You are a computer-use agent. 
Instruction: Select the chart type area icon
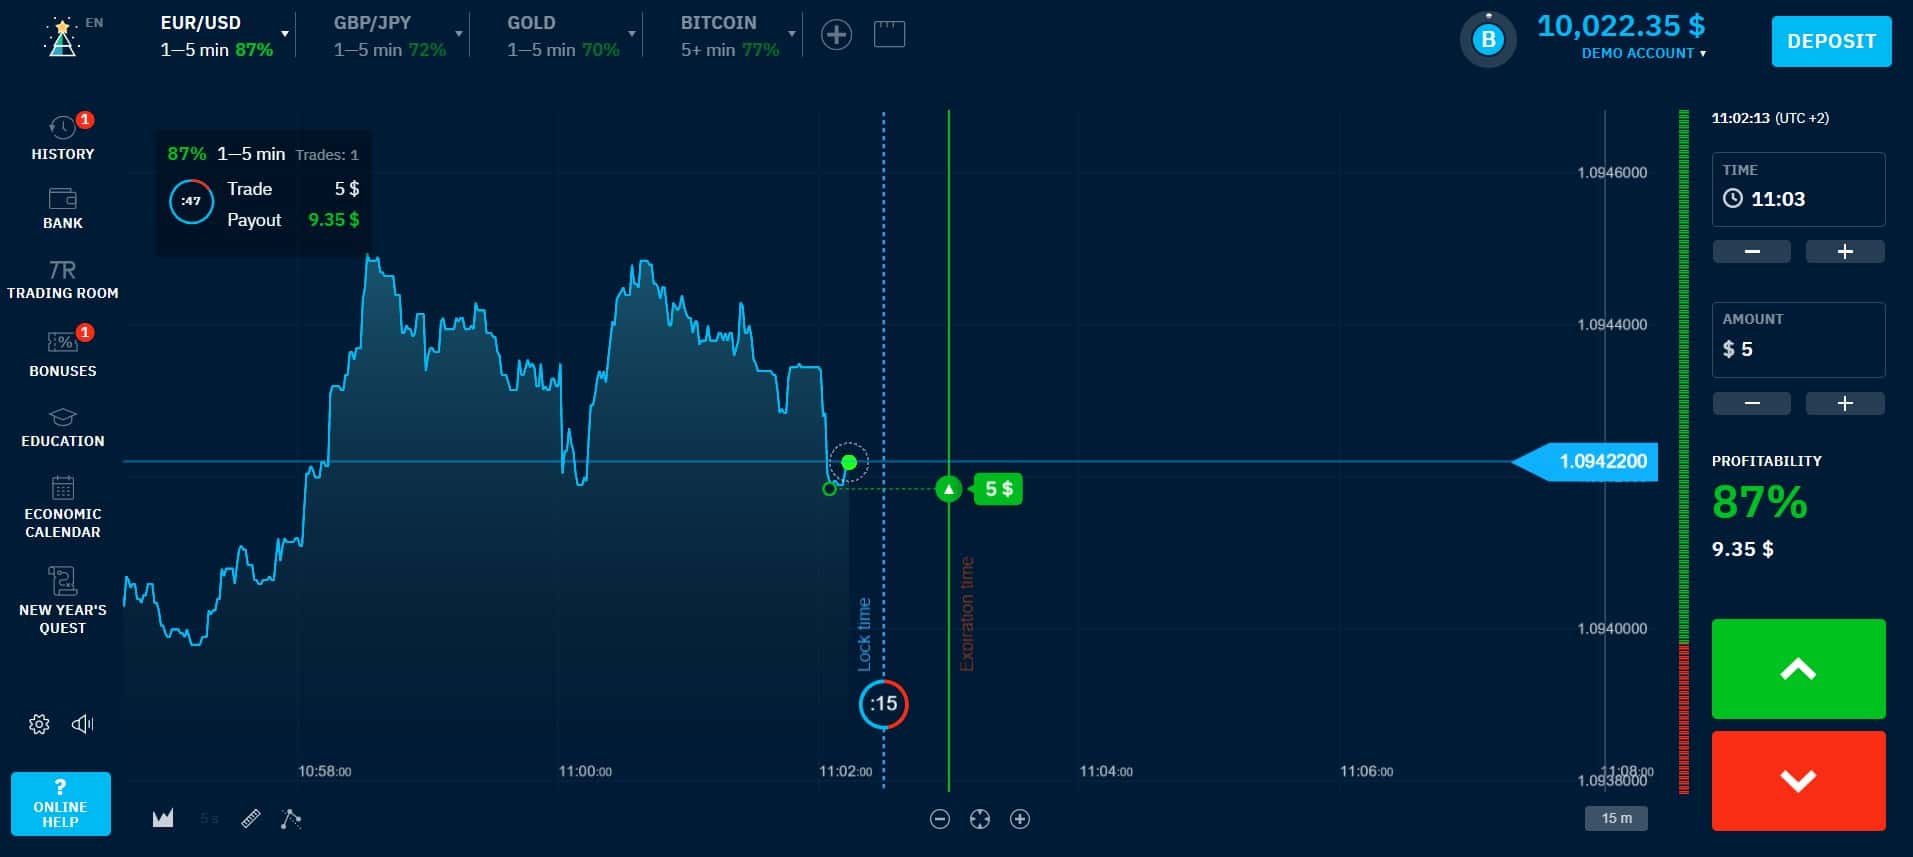tap(163, 819)
